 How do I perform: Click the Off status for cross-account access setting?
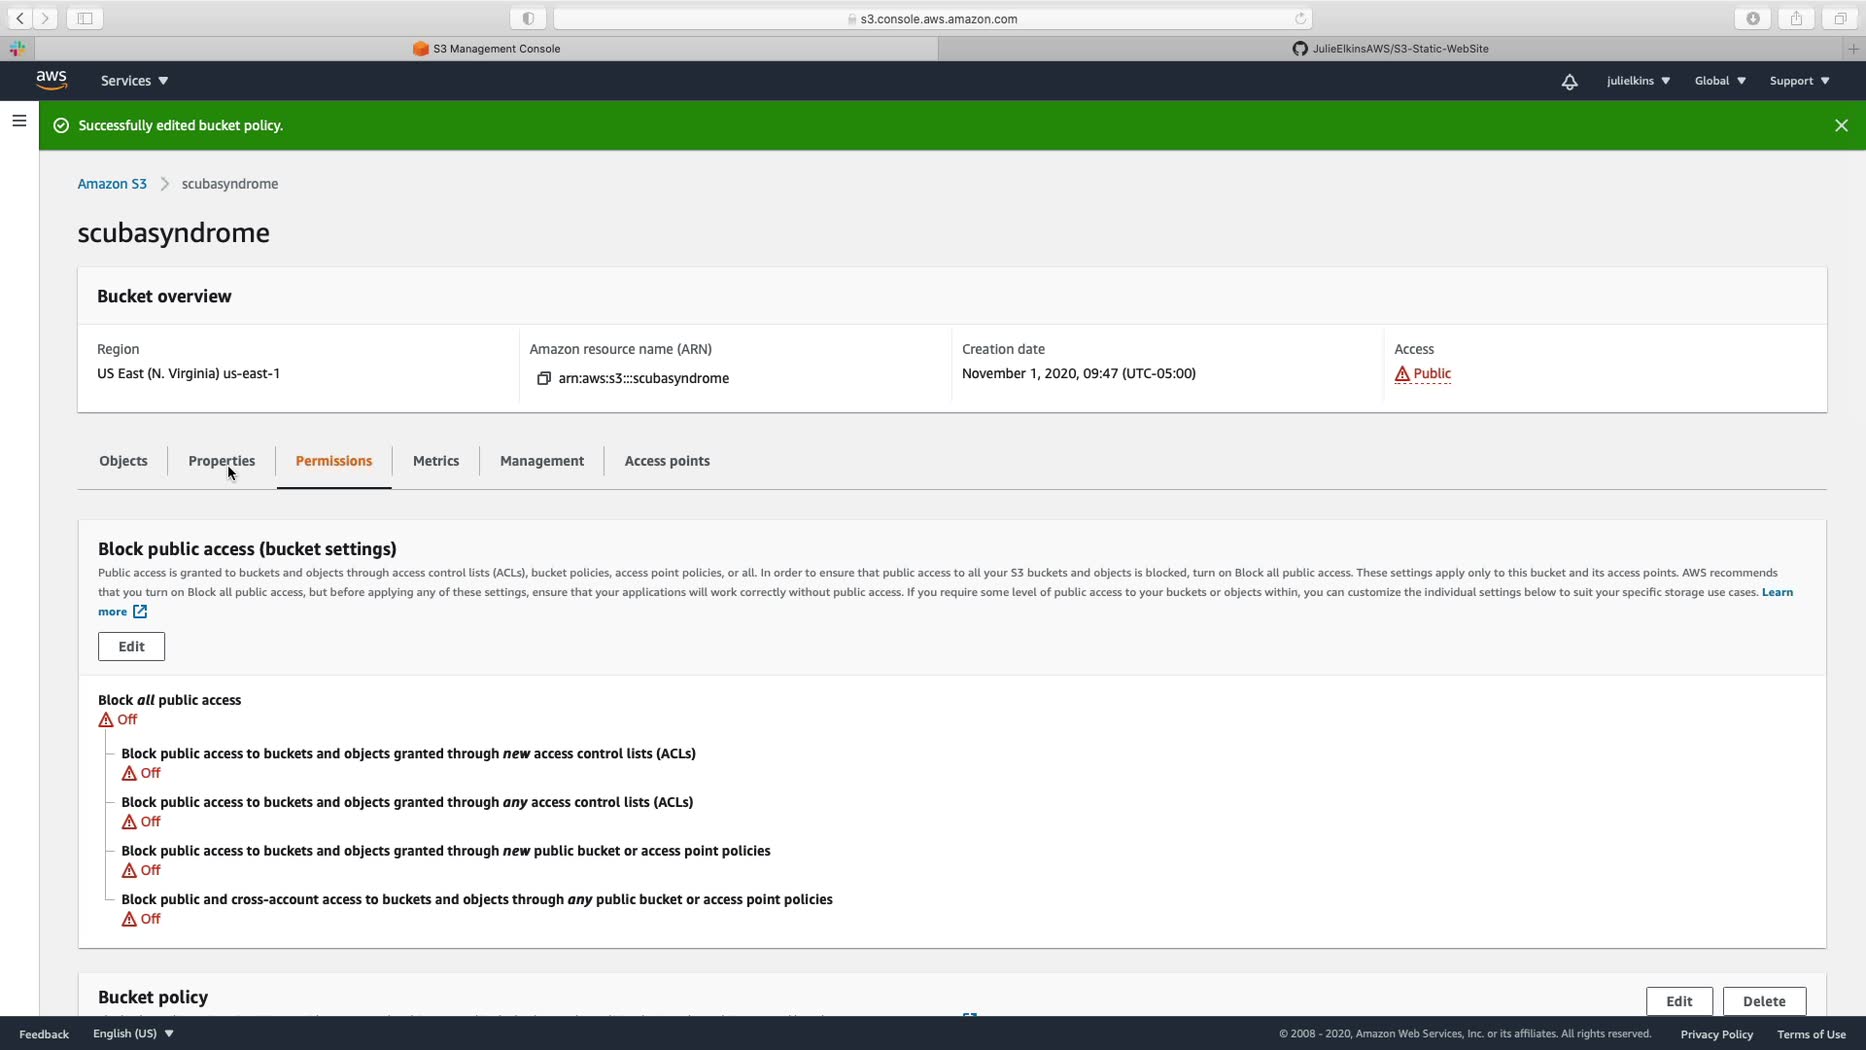150,919
